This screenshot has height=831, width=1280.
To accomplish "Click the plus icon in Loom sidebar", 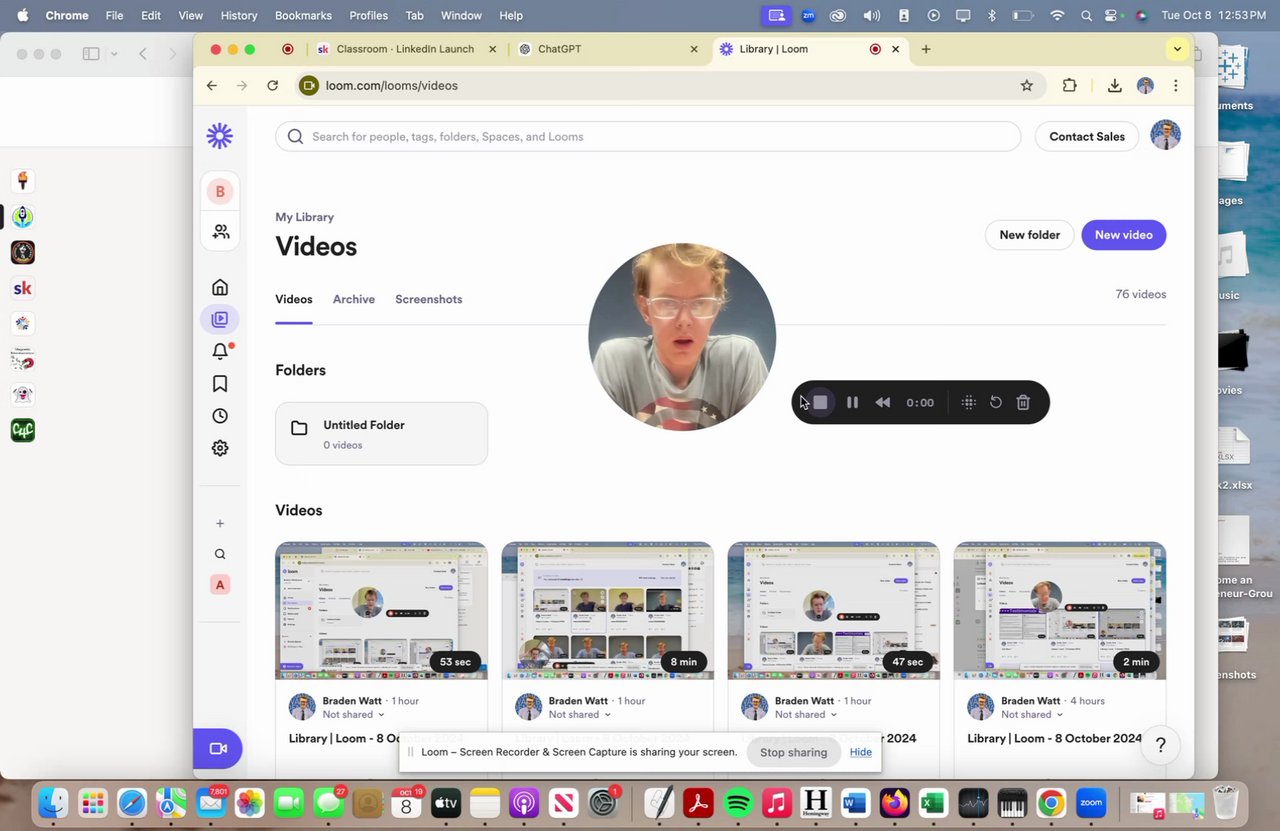I will 220,523.
